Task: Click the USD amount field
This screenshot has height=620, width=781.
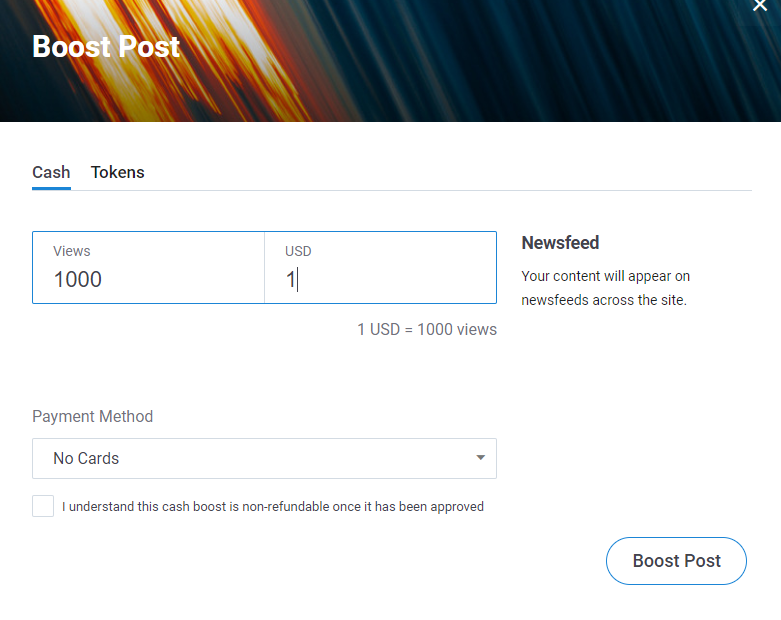Action: (381, 267)
